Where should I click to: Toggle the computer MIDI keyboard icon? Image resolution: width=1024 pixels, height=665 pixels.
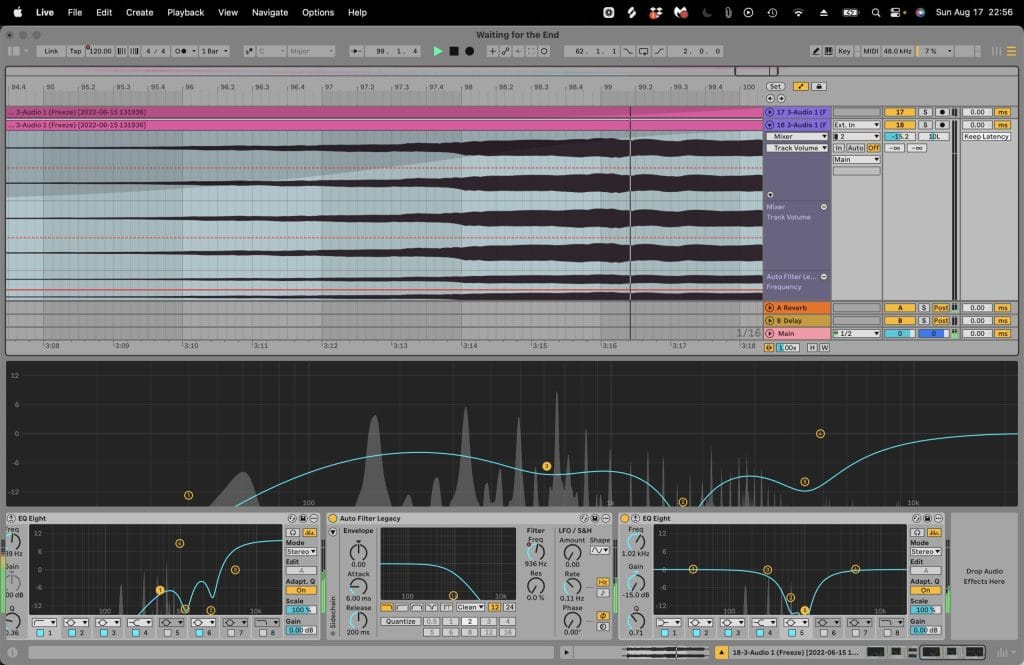tap(828, 51)
